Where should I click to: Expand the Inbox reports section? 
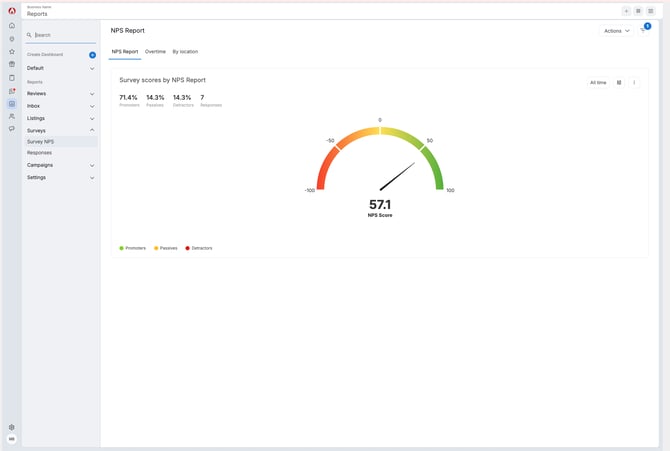pos(60,106)
